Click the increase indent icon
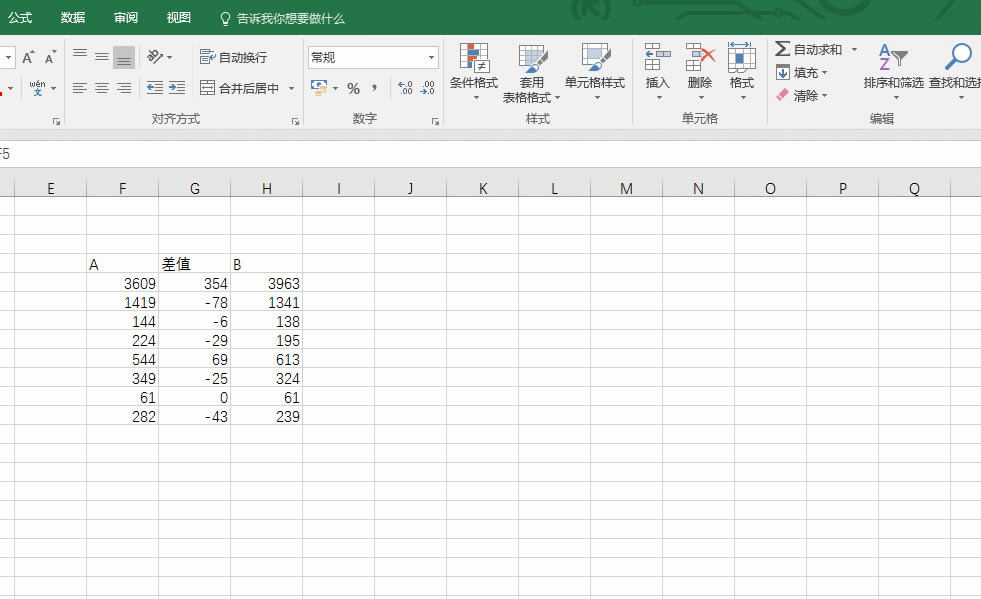 click(177, 88)
